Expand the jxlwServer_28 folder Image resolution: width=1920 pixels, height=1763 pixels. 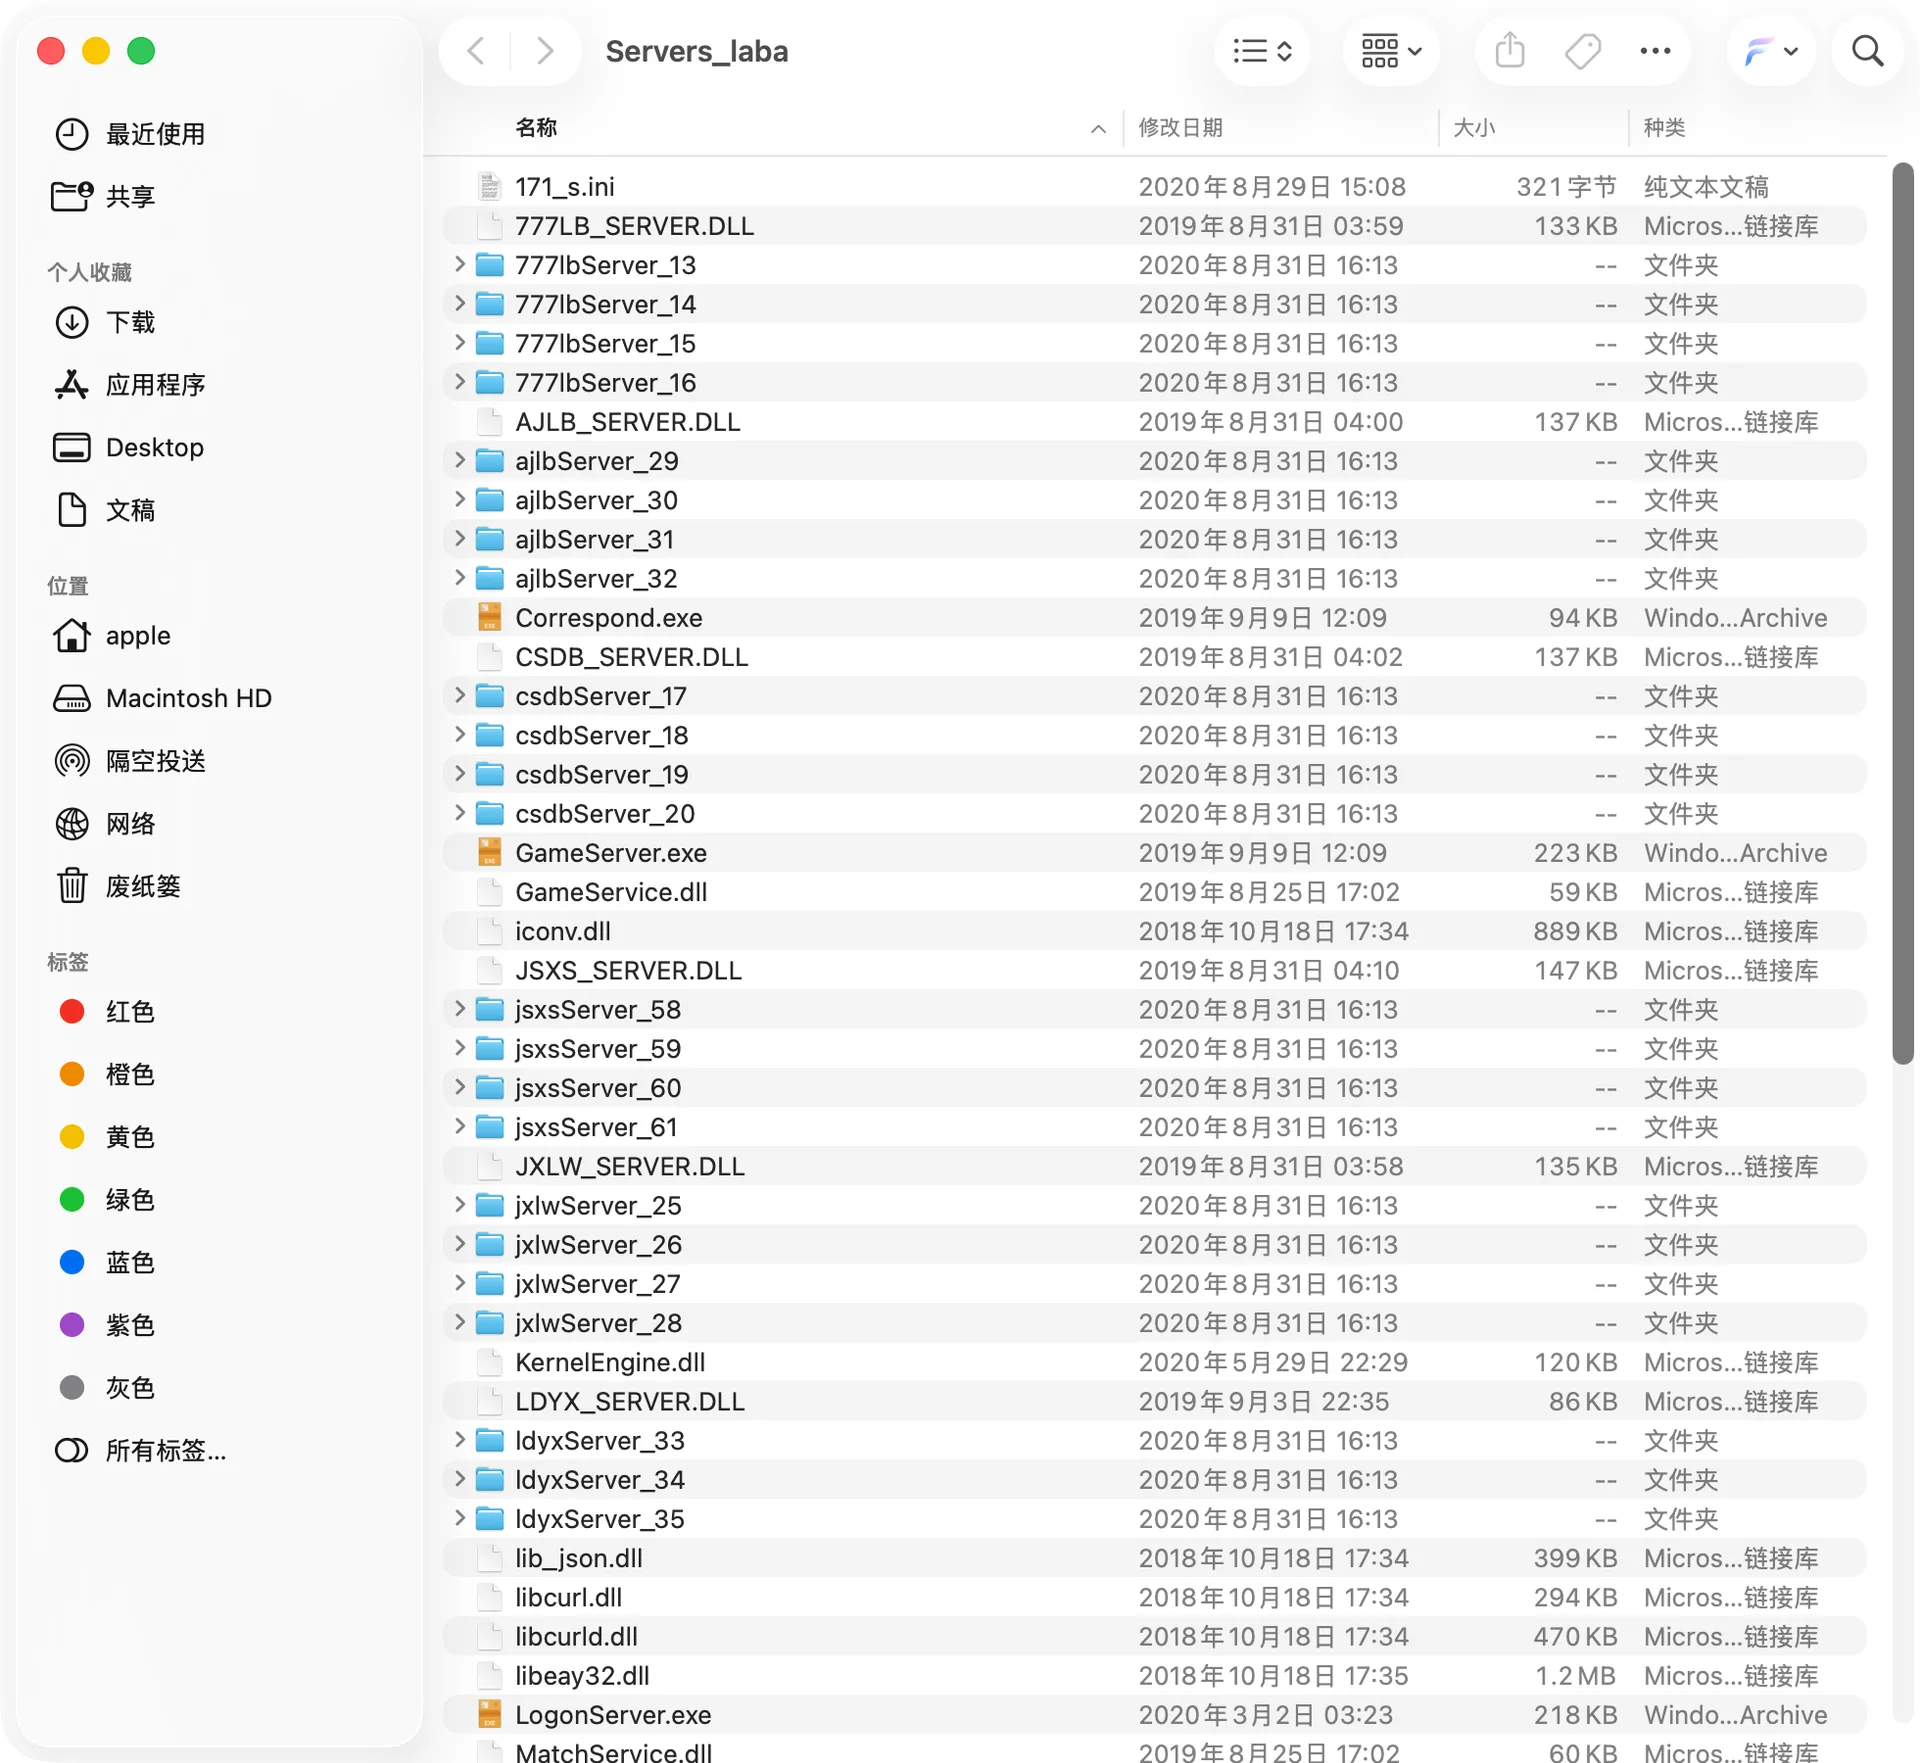[x=459, y=1323]
